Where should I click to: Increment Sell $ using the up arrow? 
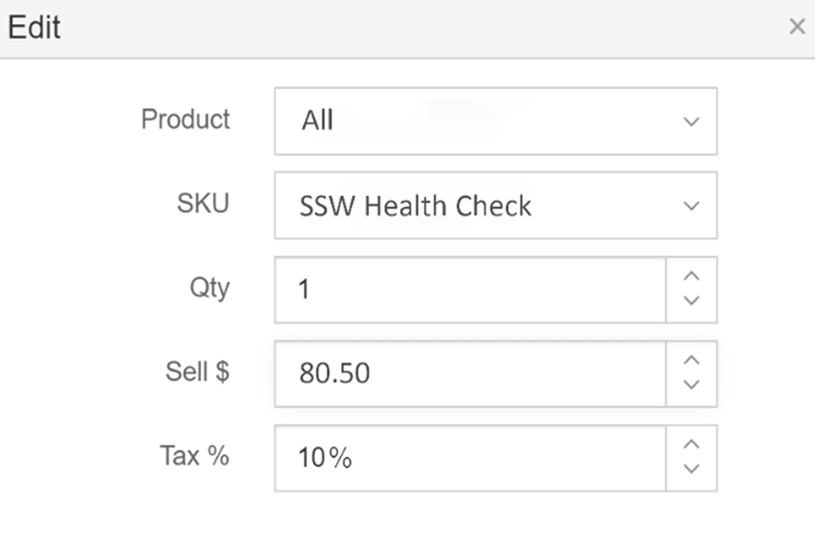click(691, 362)
